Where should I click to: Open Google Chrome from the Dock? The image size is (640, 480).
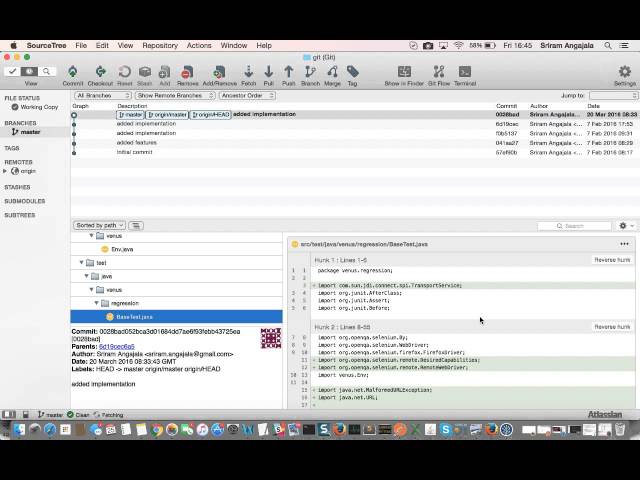click(156, 429)
